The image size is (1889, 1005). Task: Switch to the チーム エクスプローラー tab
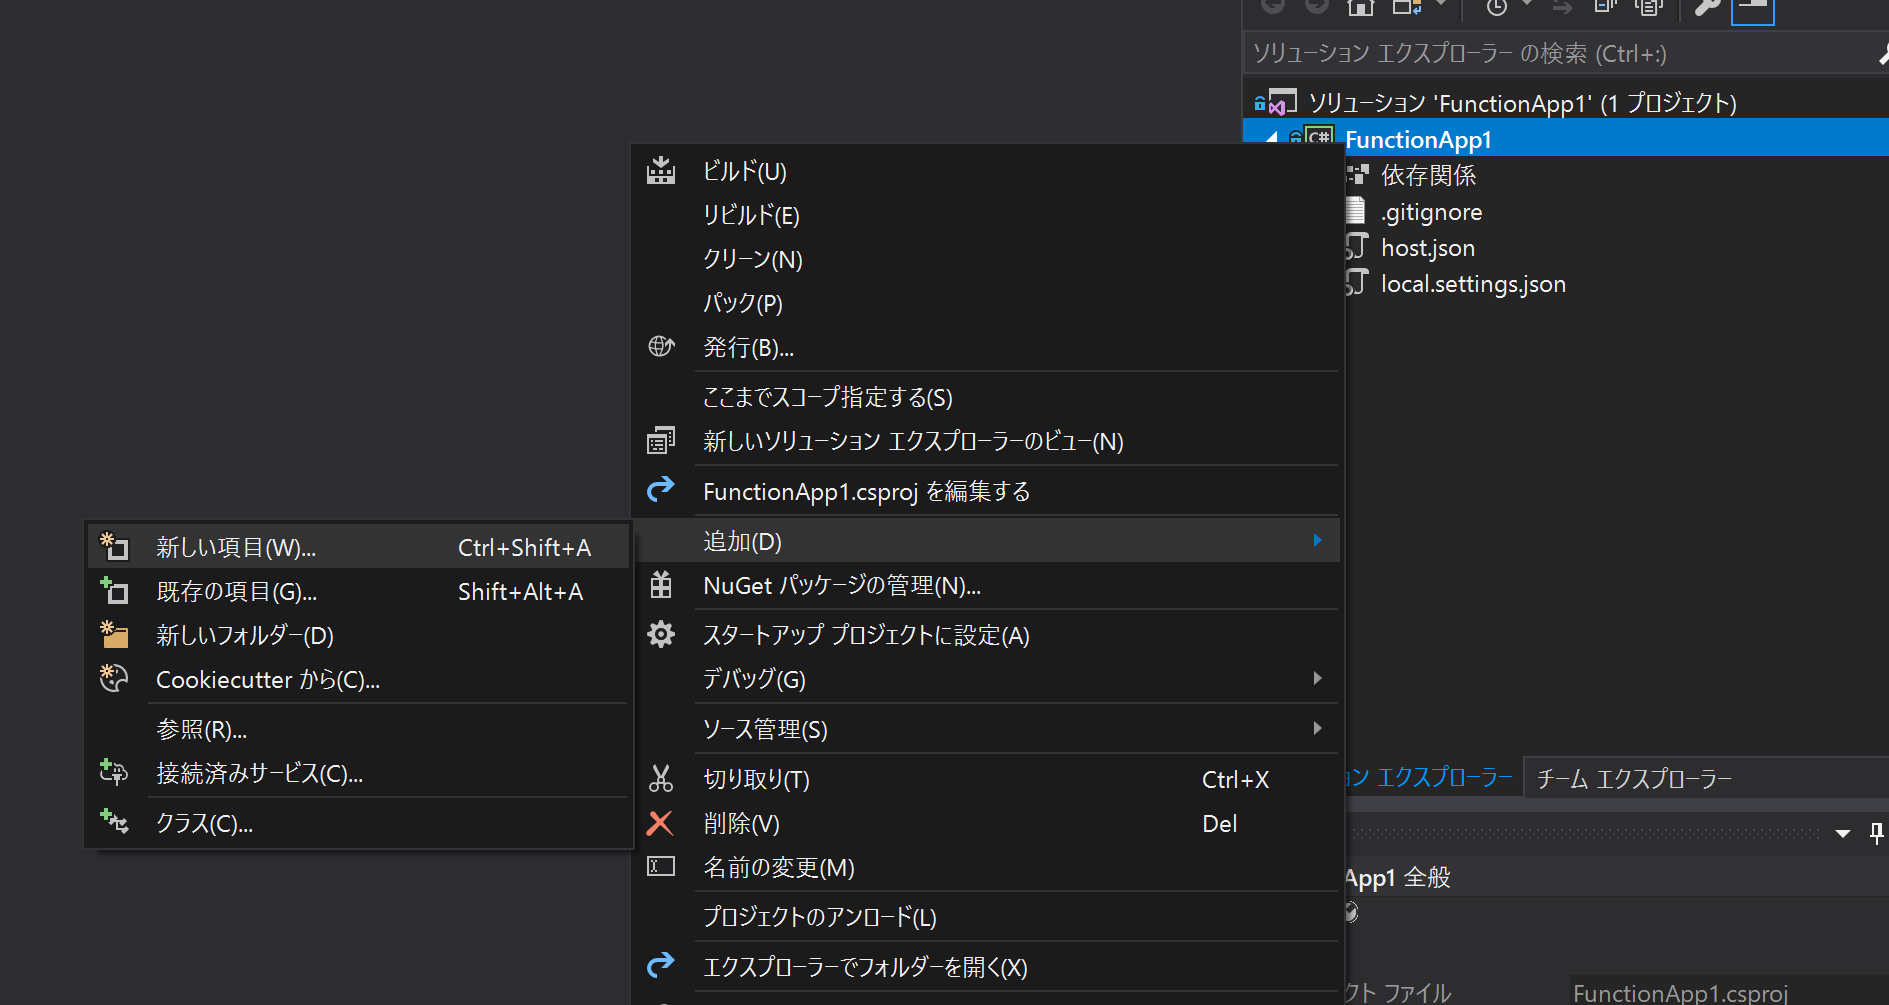(x=1634, y=778)
